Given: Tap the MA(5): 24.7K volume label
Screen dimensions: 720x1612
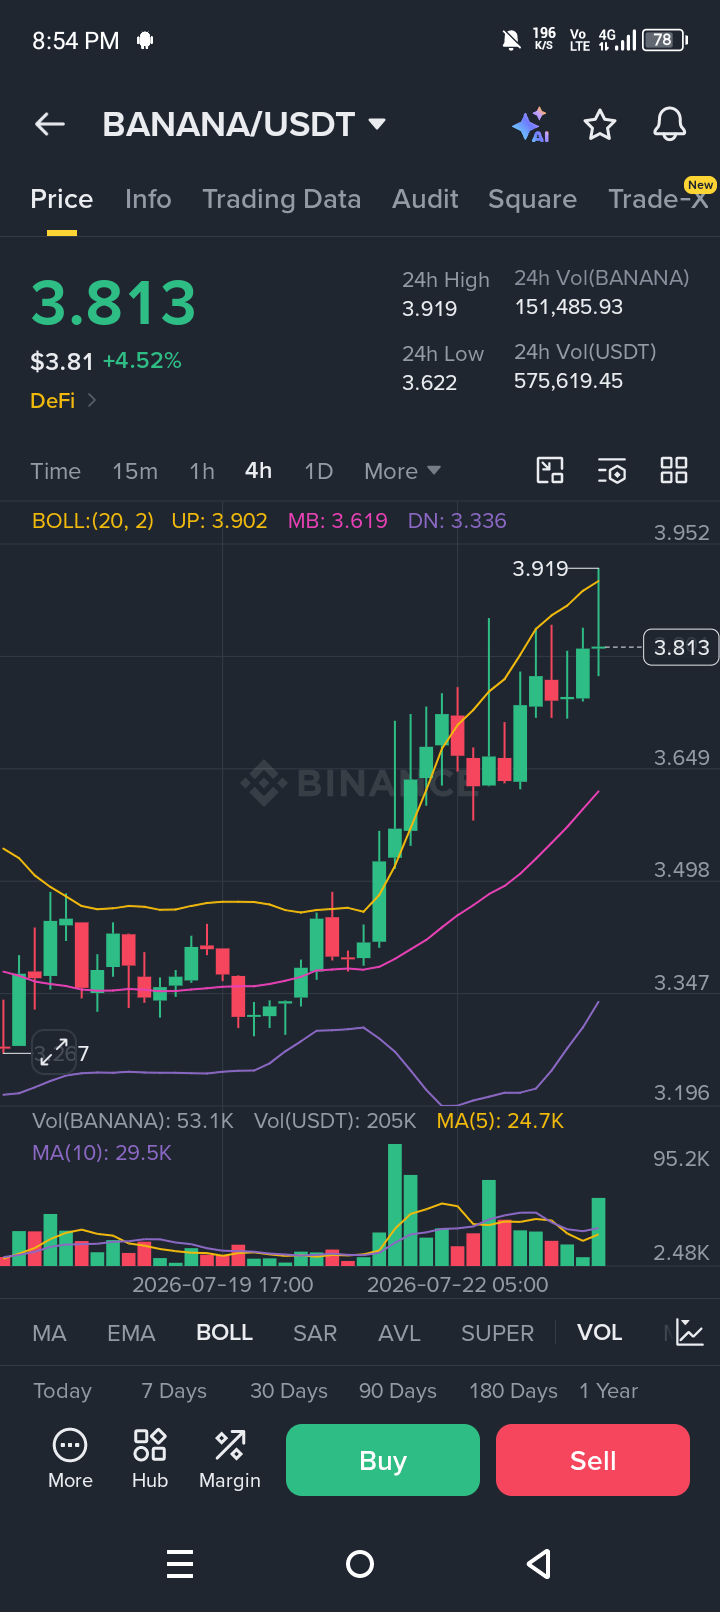Looking at the screenshot, I should (x=500, y=1121).
